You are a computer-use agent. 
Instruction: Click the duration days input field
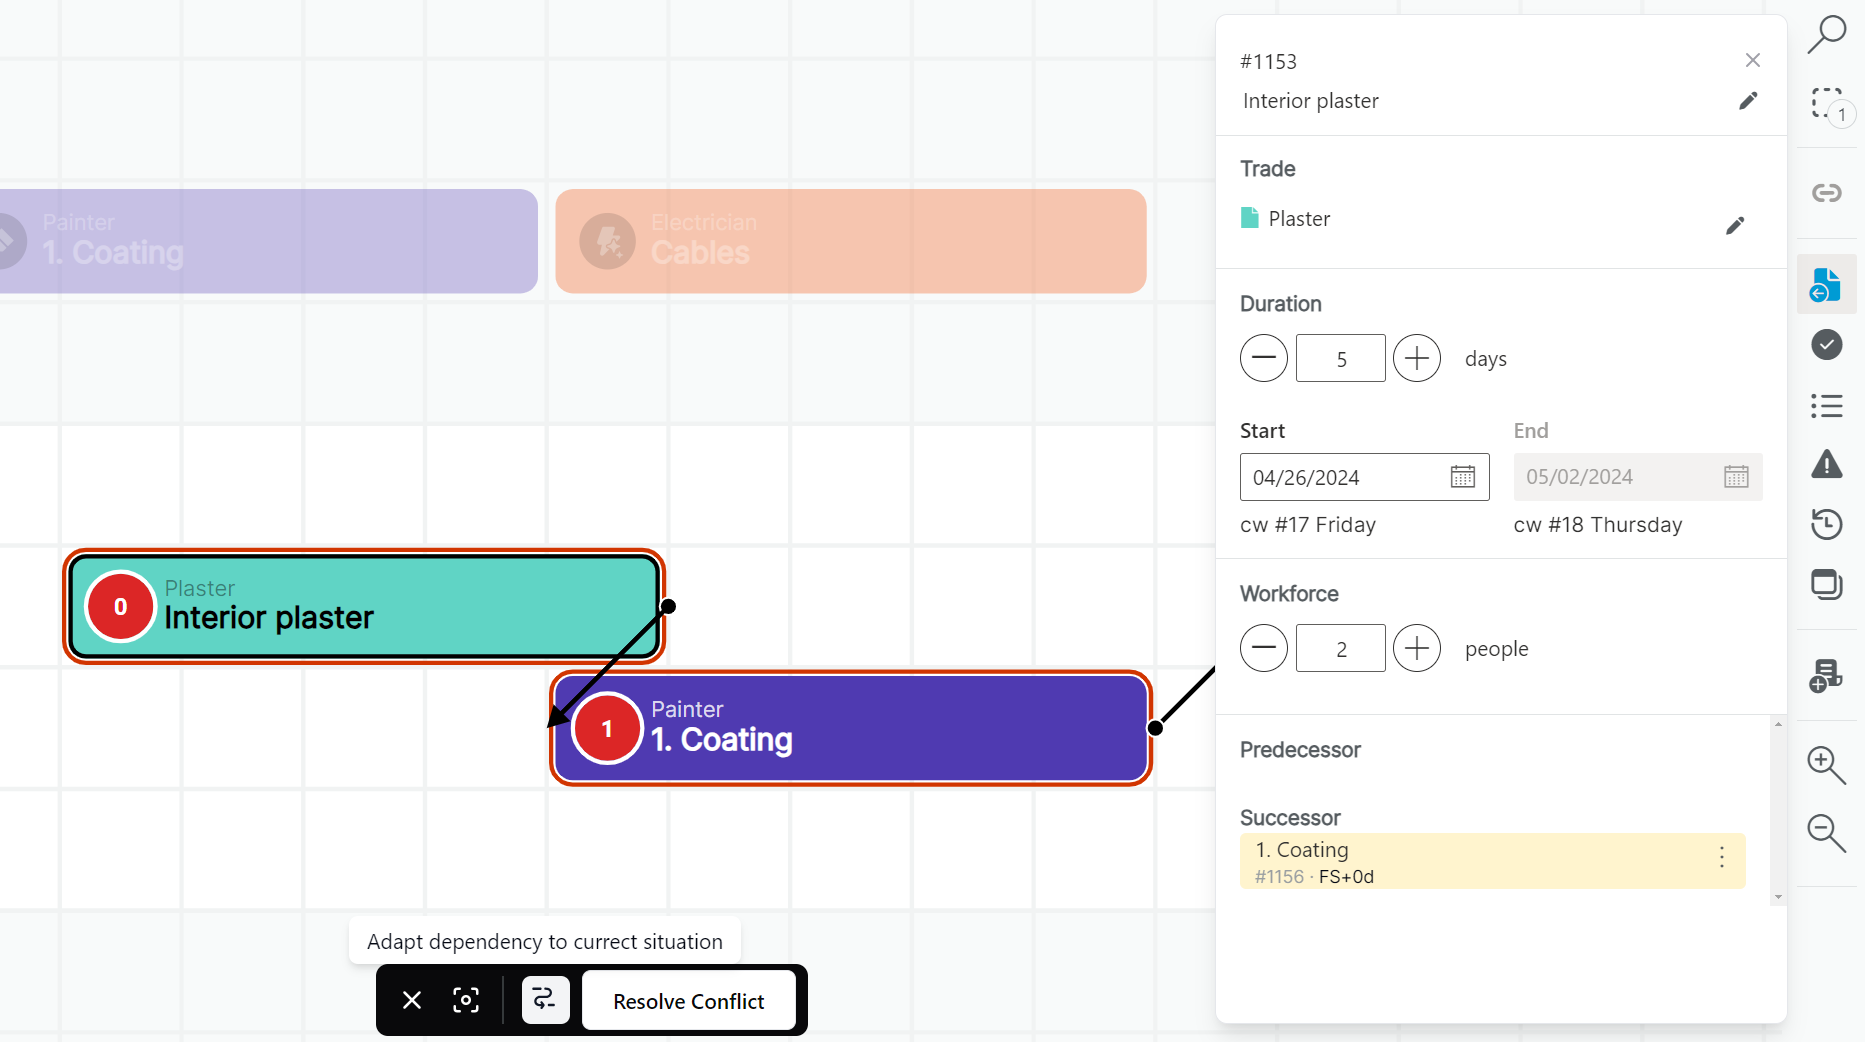[1340, 359]
